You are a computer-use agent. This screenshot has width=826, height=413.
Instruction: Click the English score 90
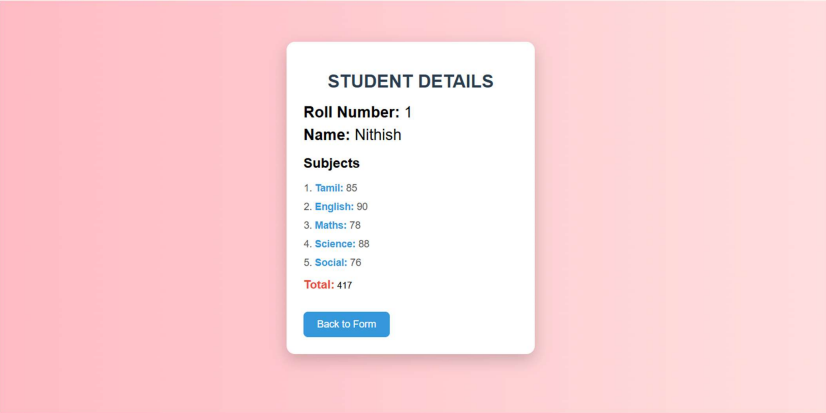[x=362, y=207]
